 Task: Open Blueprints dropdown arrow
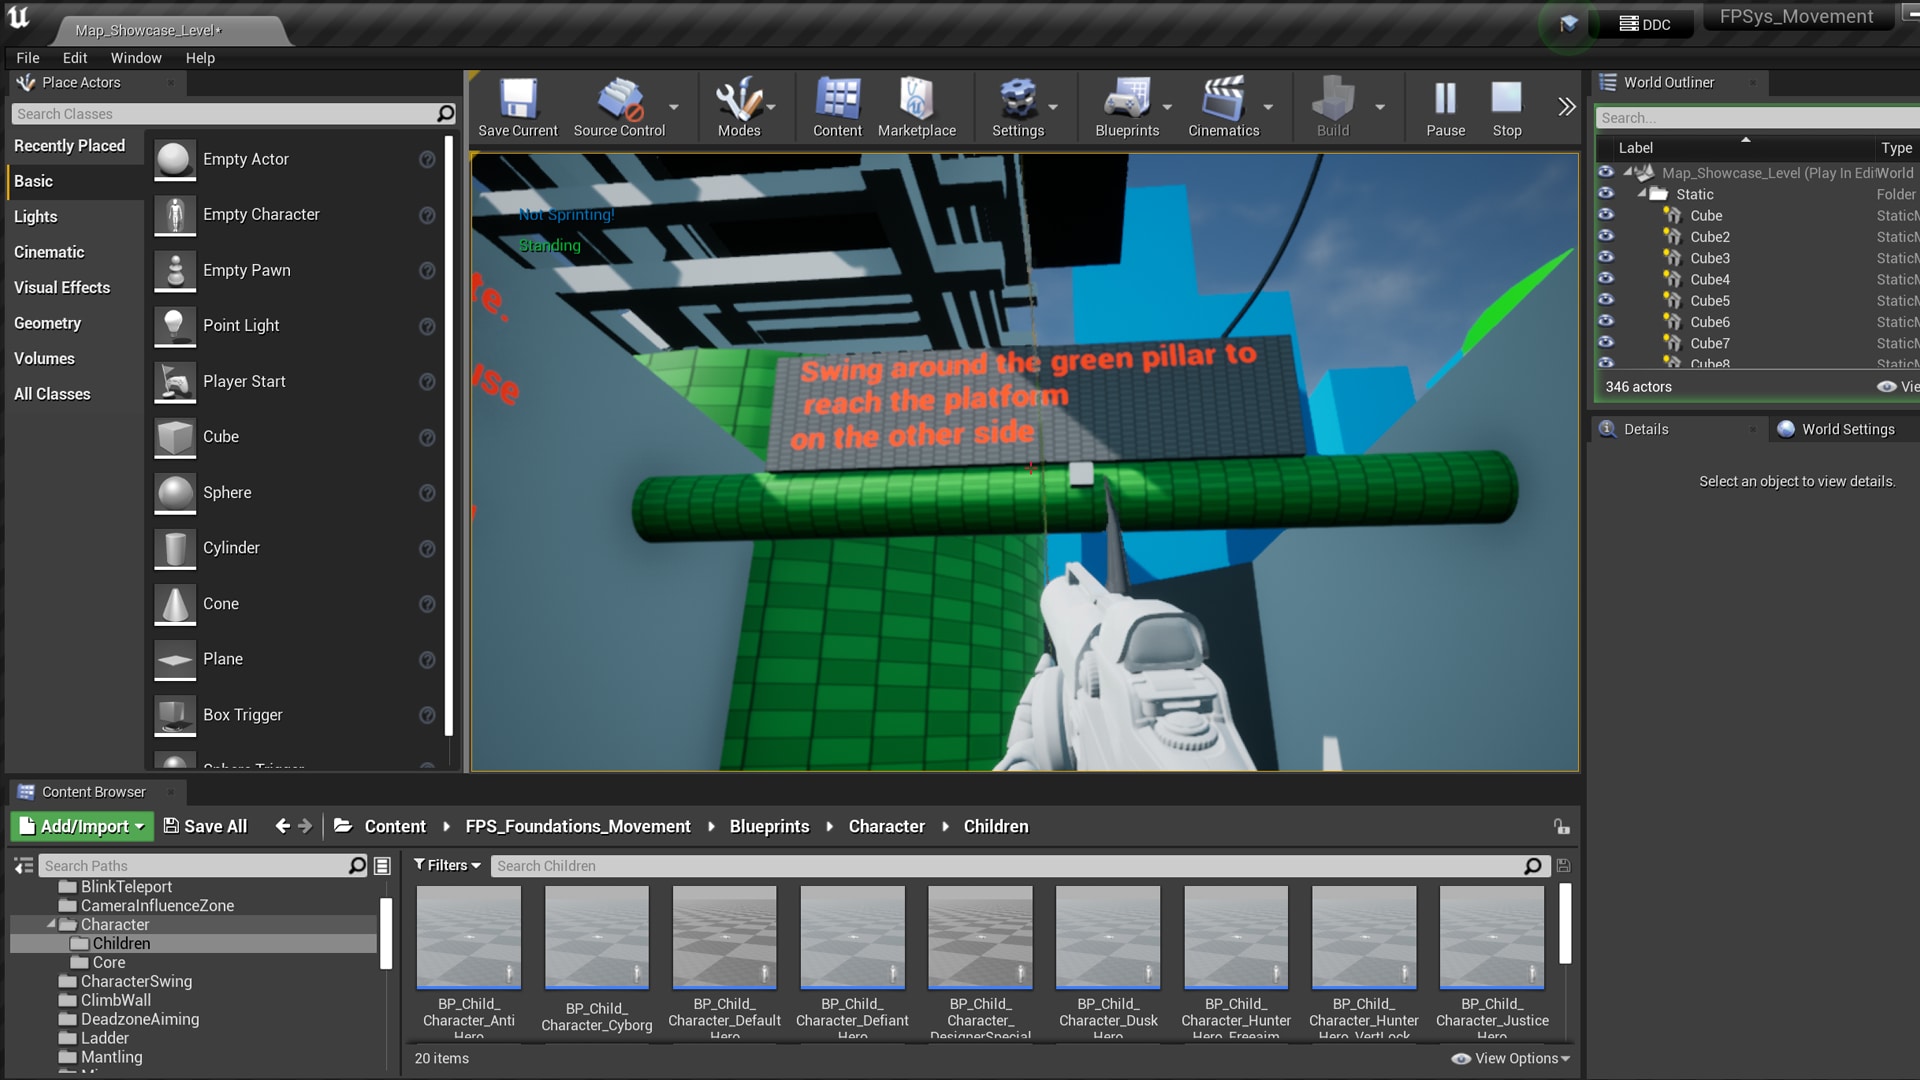click(x=1167, y=107)
